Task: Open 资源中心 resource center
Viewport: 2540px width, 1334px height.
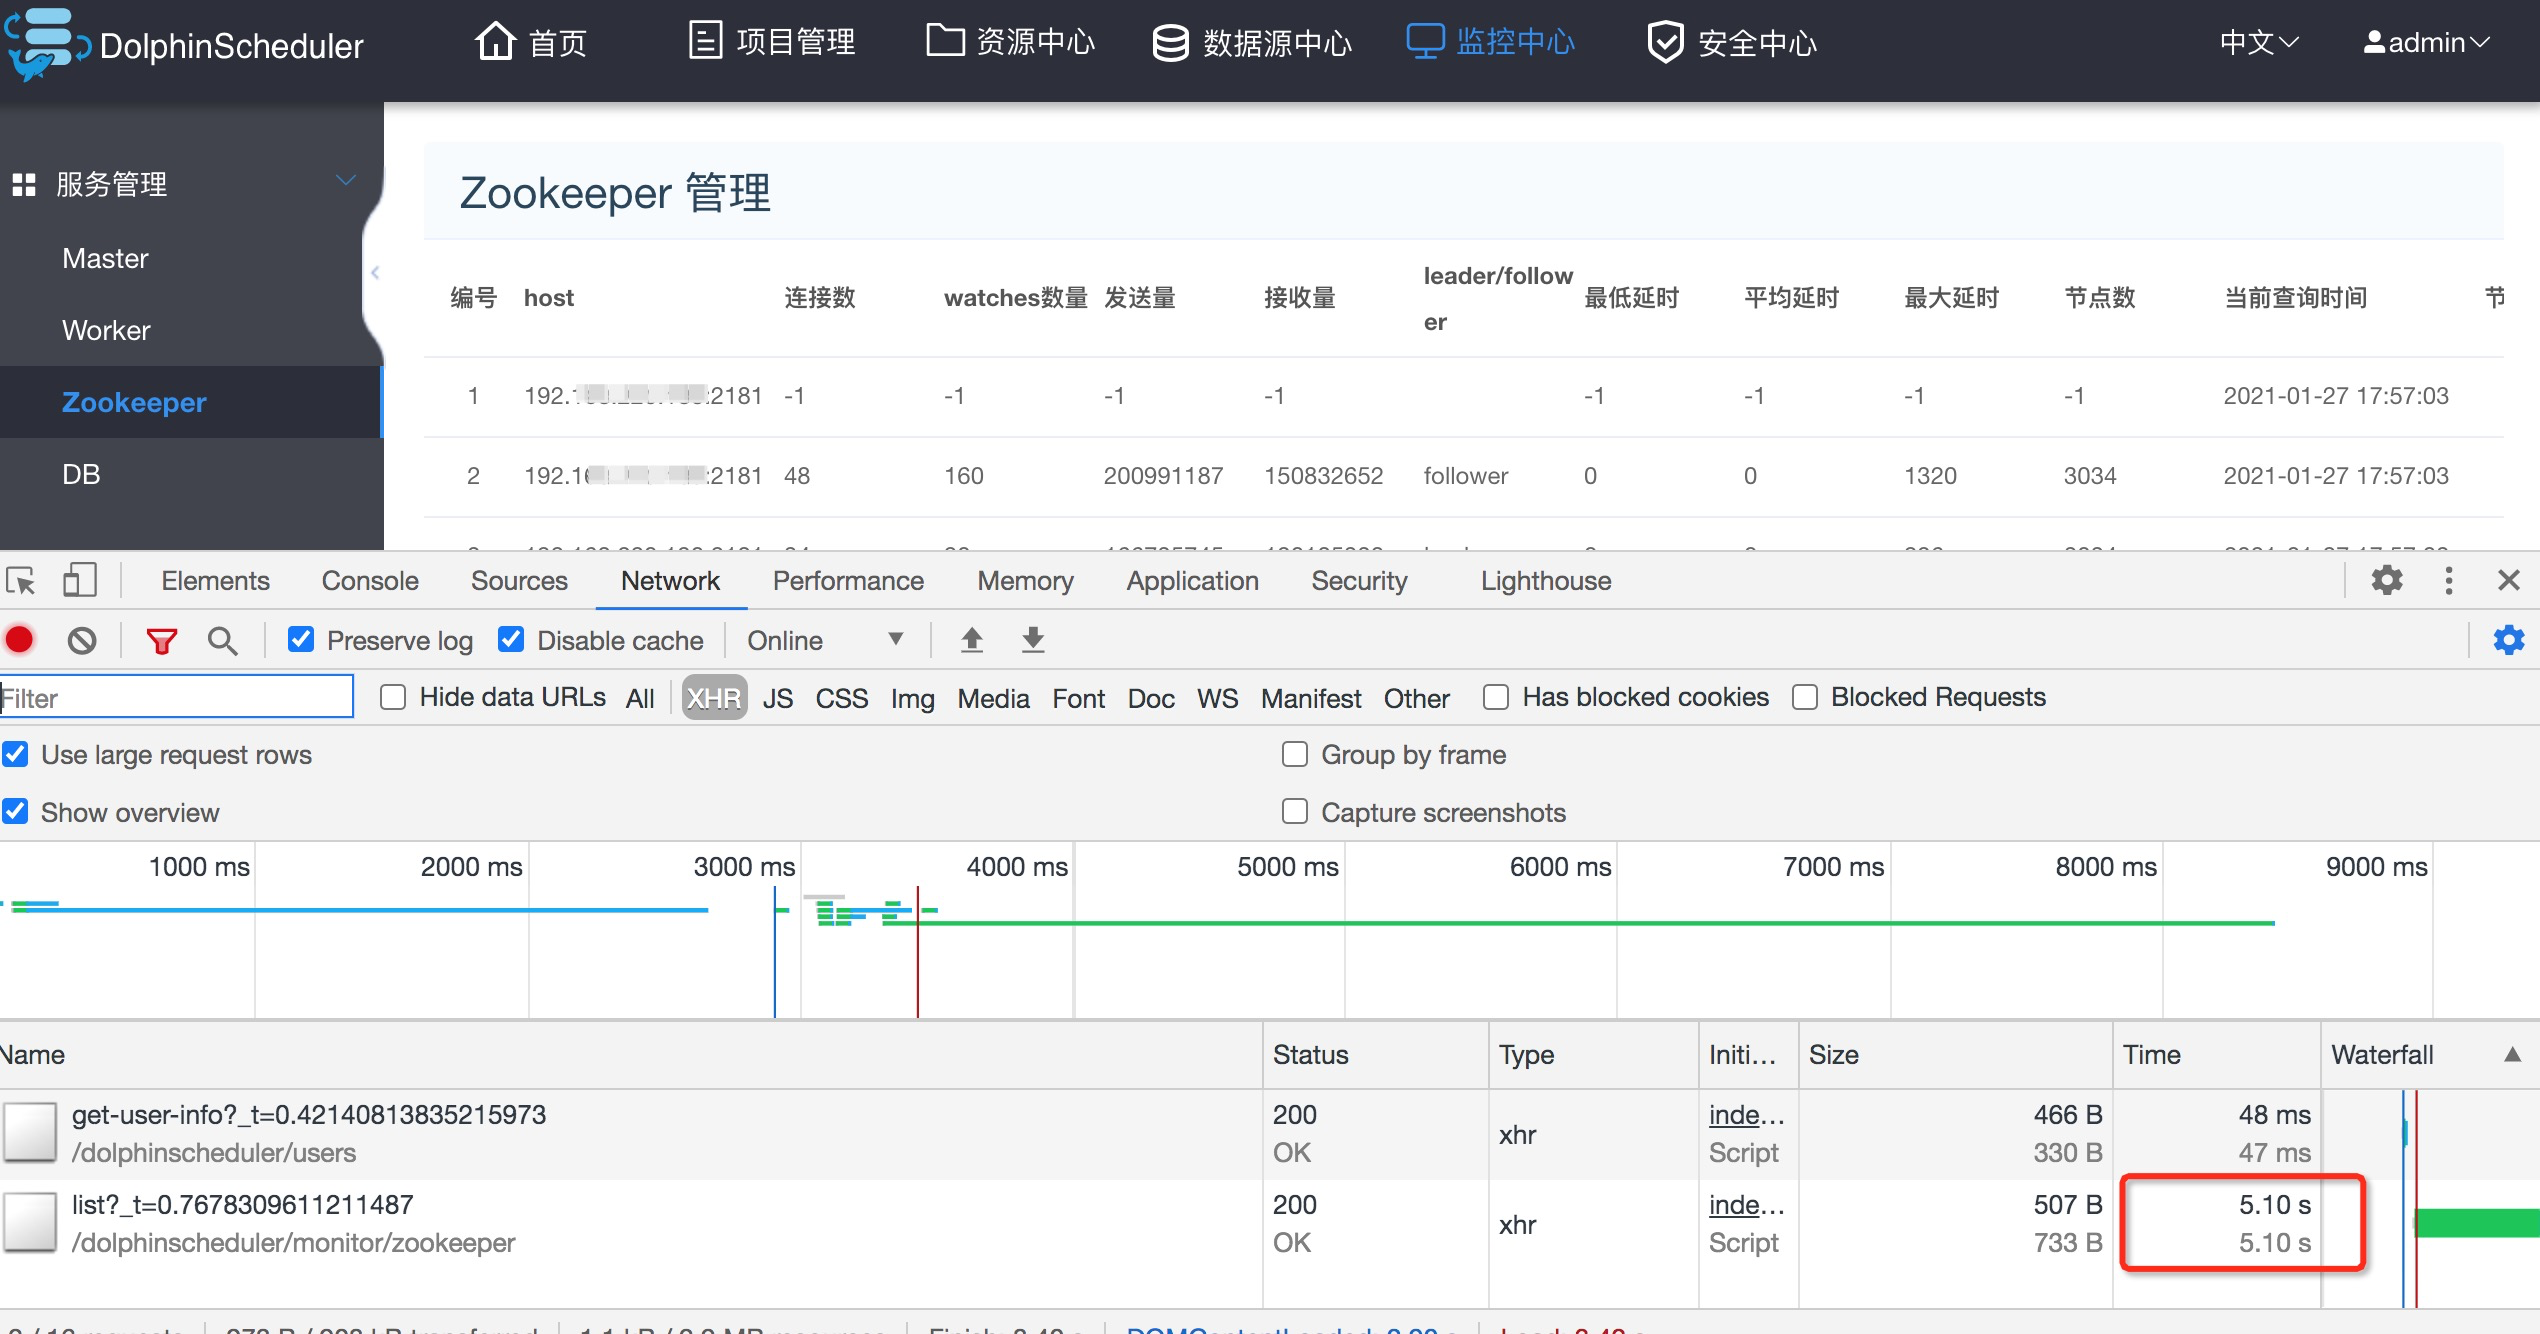Action: pyautogui.click(x=1010, y=42)
